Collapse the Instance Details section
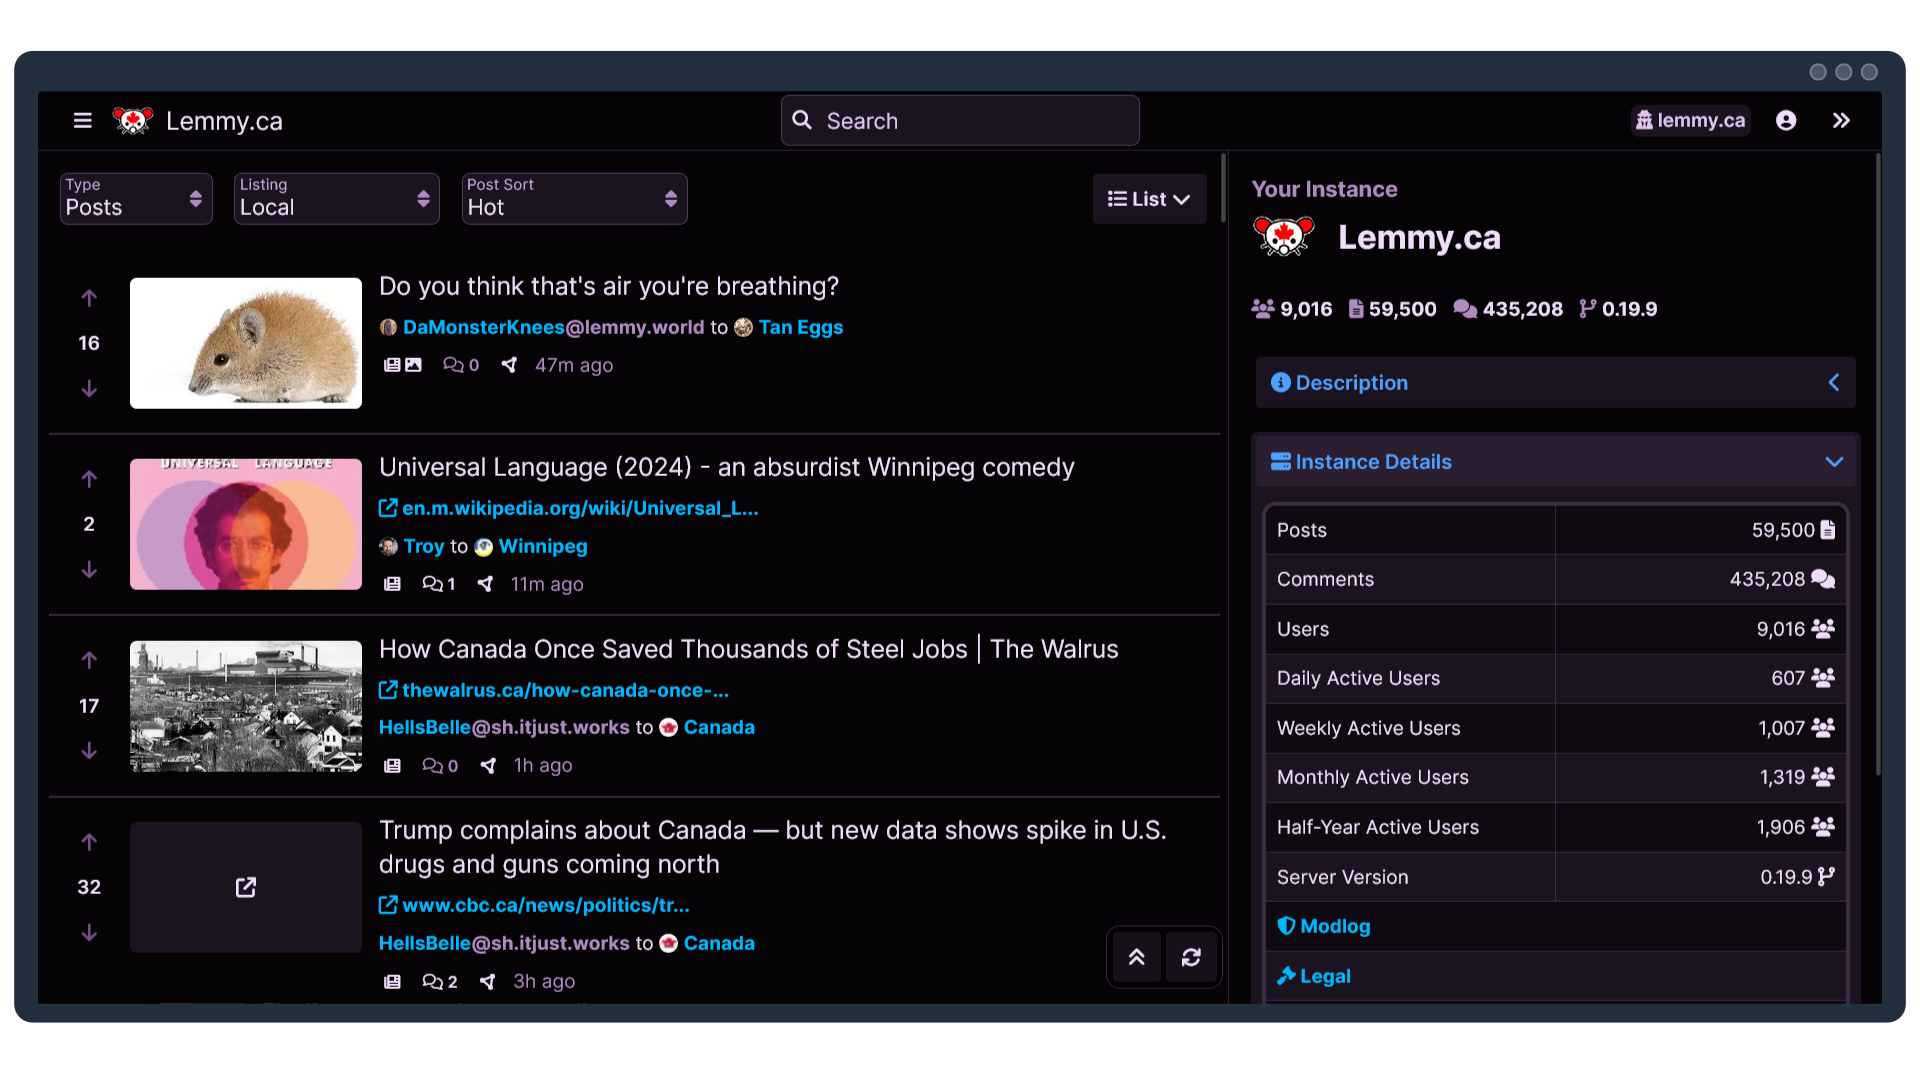 [1834, 462]
